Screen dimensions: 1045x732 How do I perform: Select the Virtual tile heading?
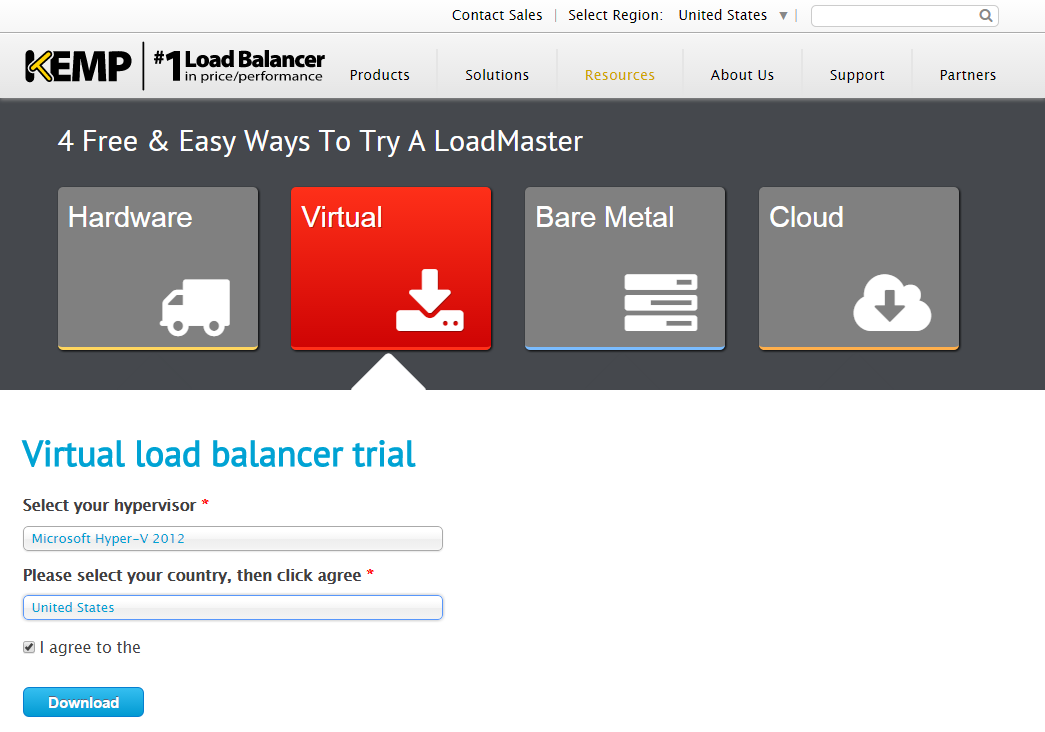342,217
